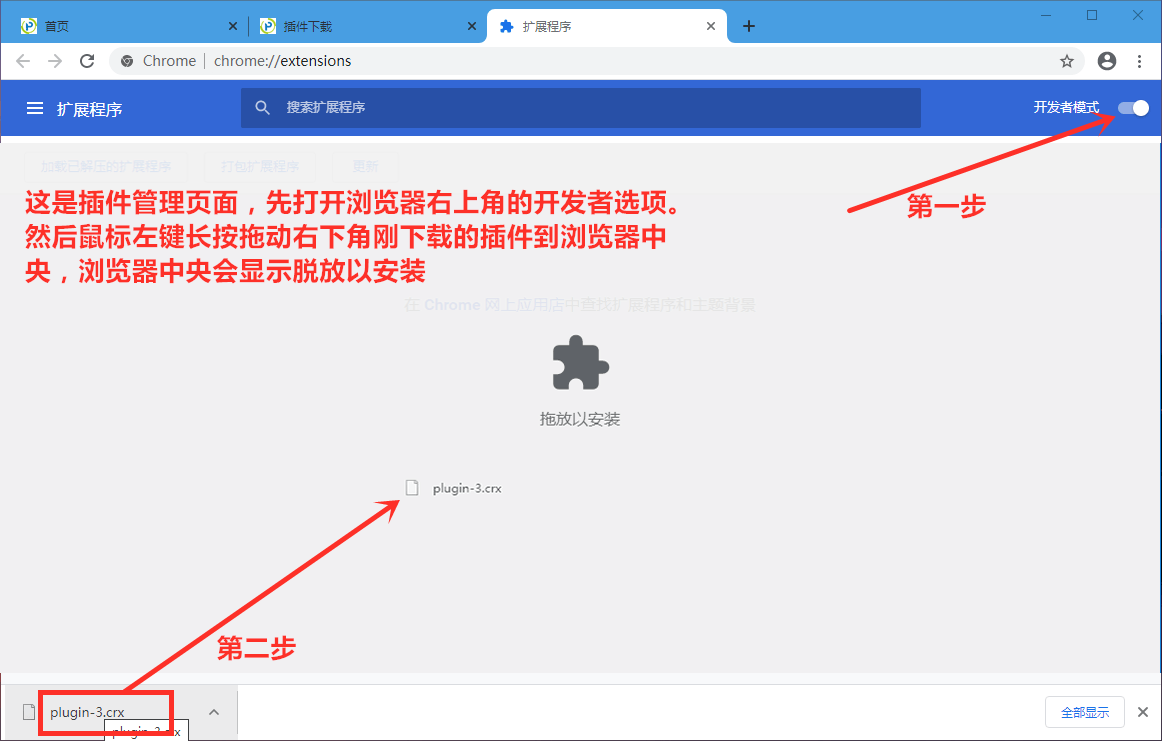Click the 更新 button

[365, 165]
